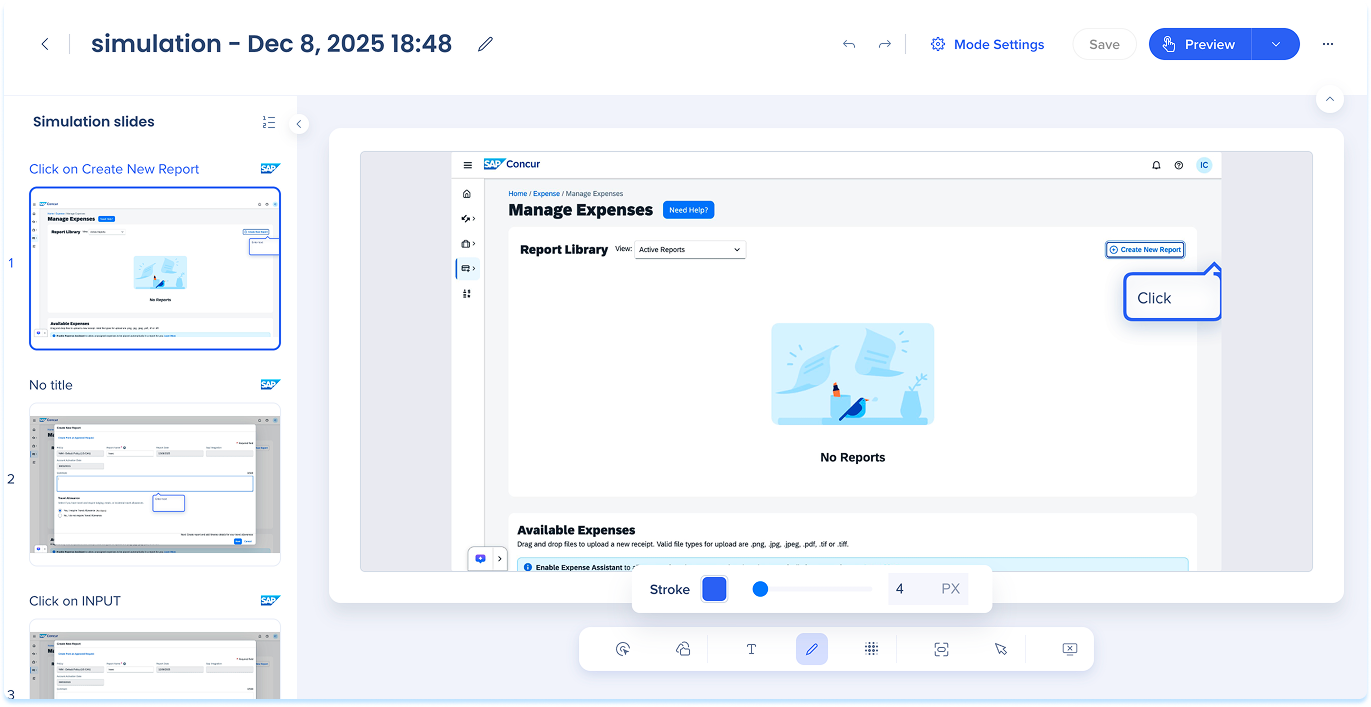Click the hotspot click-target tool icon
1371x707 pixels.
(x=623, y=649)
